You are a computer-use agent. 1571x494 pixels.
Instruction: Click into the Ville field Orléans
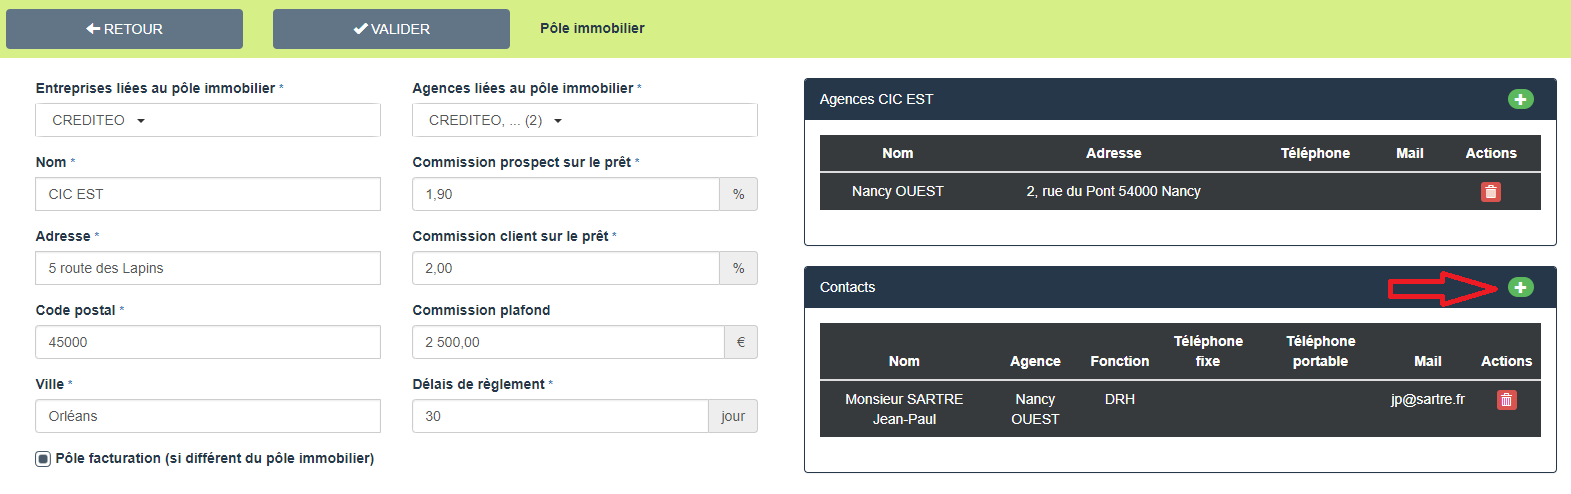[208, 416]
